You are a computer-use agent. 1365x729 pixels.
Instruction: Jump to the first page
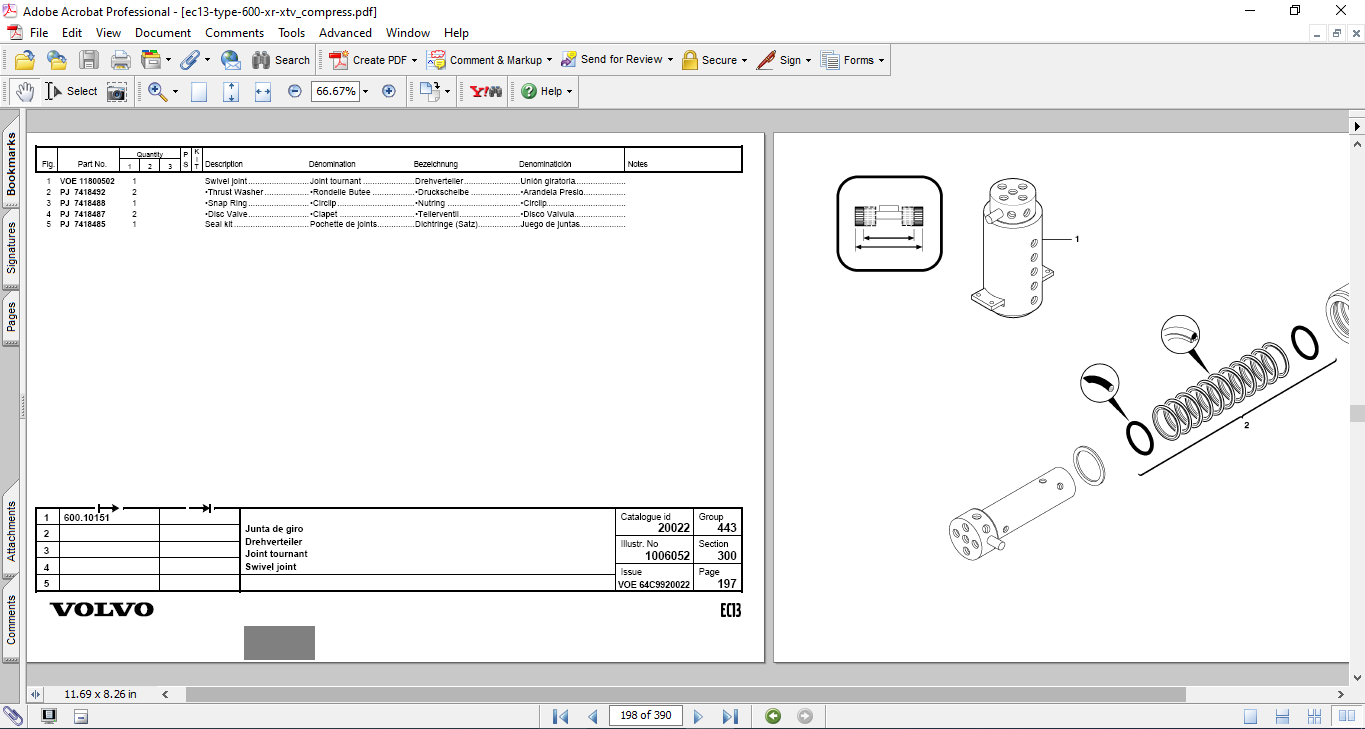(561, 716)
